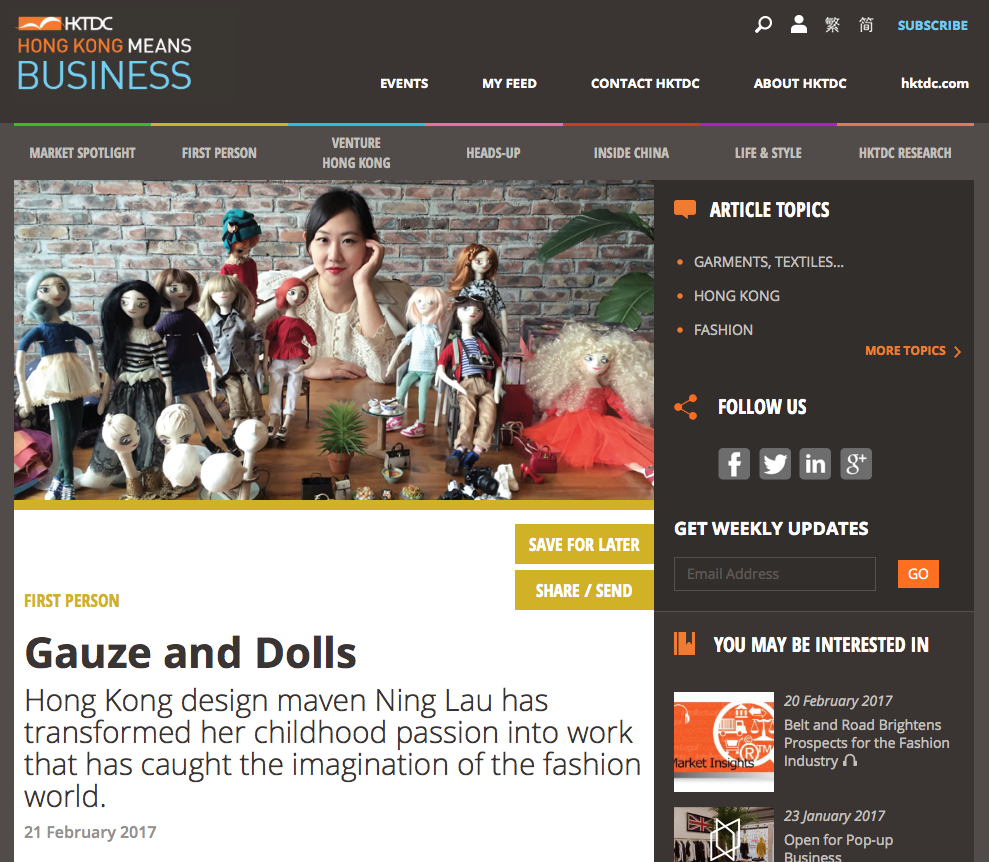
Task: Switch to Traditional Chinese language icon
Action: (x=833, y=25)
